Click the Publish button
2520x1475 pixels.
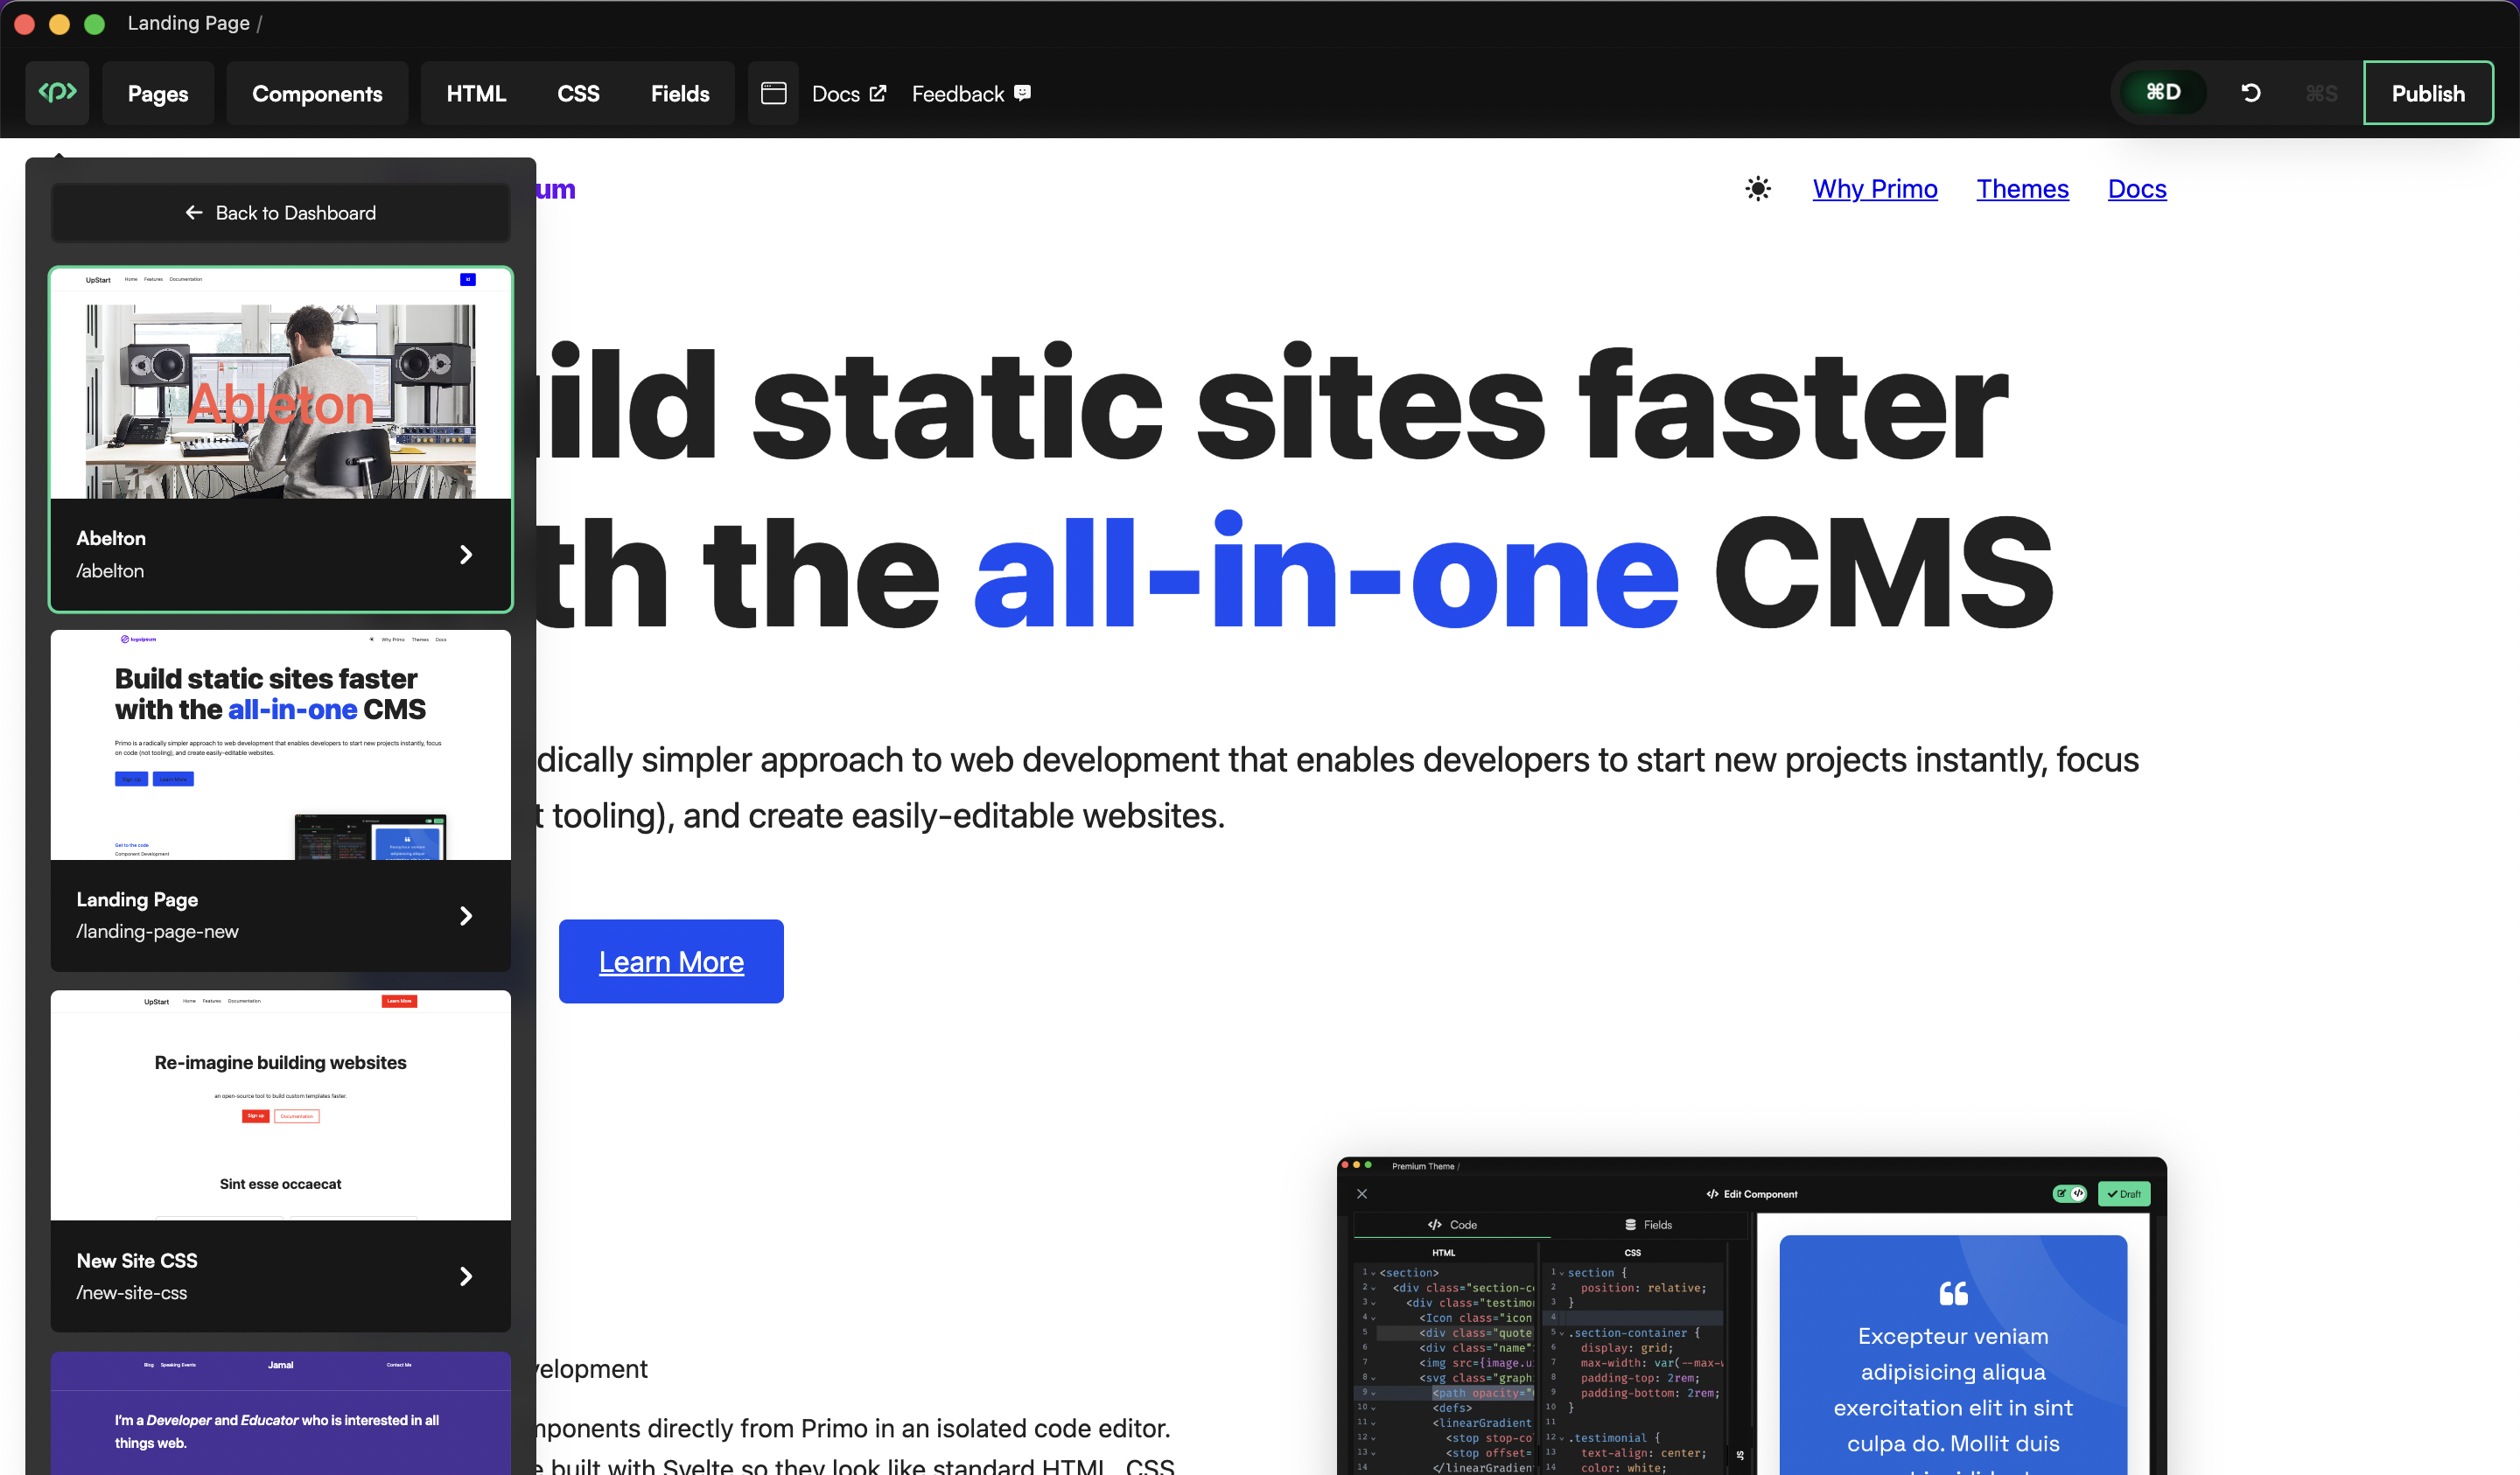pyautogui.click(x=2427, y=93)
